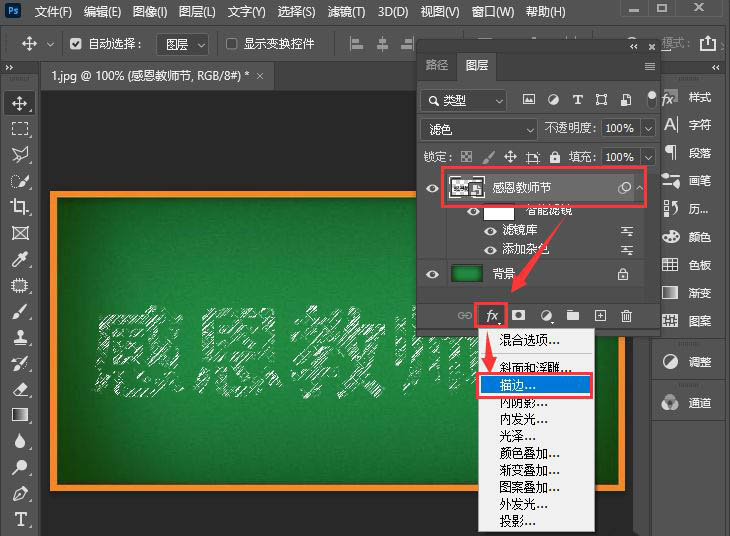The height and width of the screenshot is (536, 730).
Task: Collapse 感恩教师节 layer effects arrow
Action: [640, 188]
